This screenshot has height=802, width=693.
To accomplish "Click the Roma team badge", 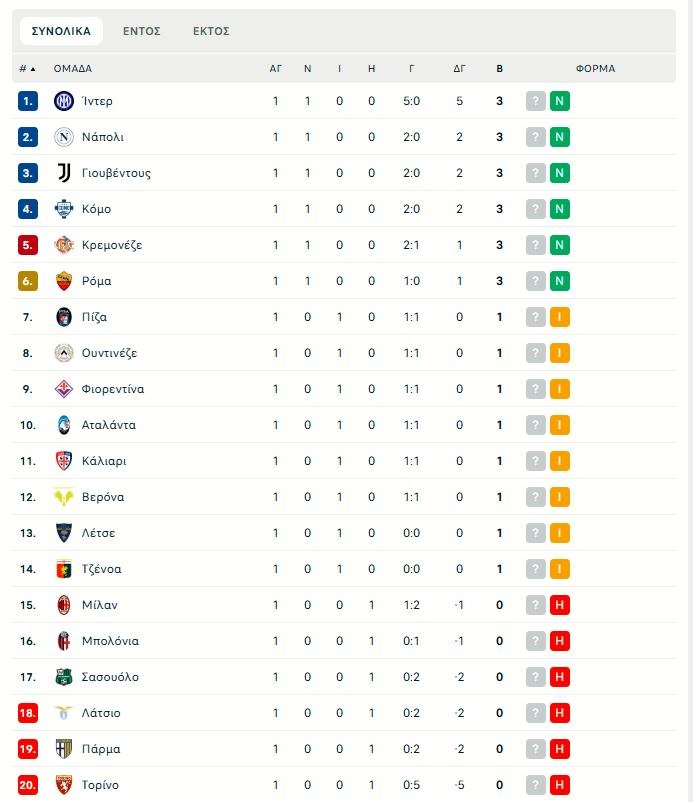I will pyautogui.click(x=64, y=281).
